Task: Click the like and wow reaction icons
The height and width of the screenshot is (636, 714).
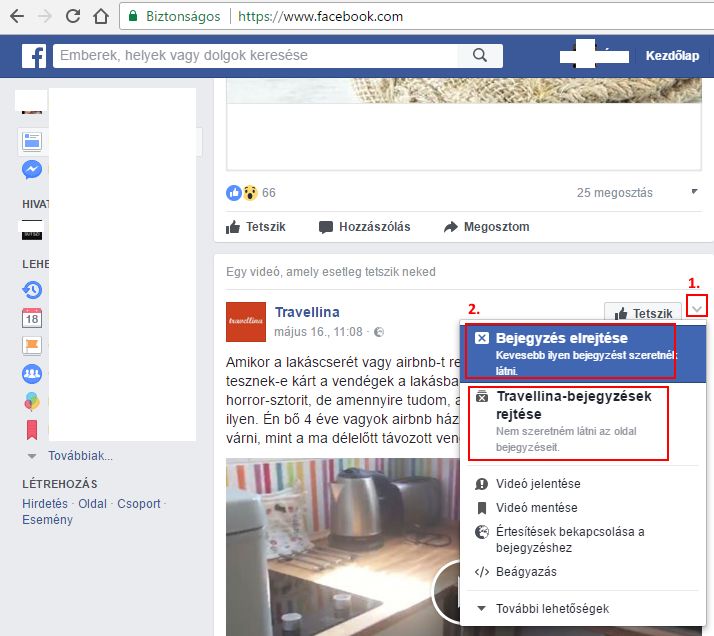Action: pyautogui.click(x=242, y=193)
